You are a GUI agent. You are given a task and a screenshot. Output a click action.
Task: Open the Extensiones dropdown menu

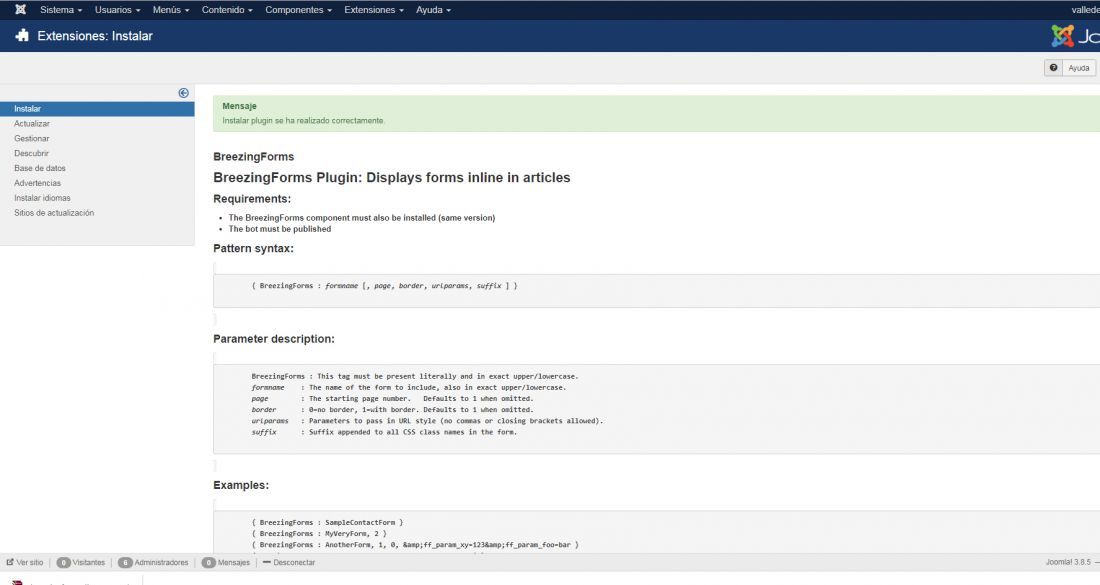point(373,10)
